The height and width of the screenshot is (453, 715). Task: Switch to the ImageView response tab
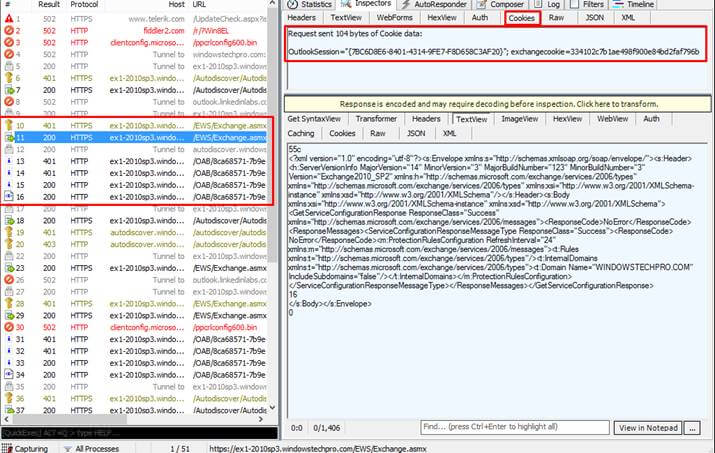(x=520, y=119)
